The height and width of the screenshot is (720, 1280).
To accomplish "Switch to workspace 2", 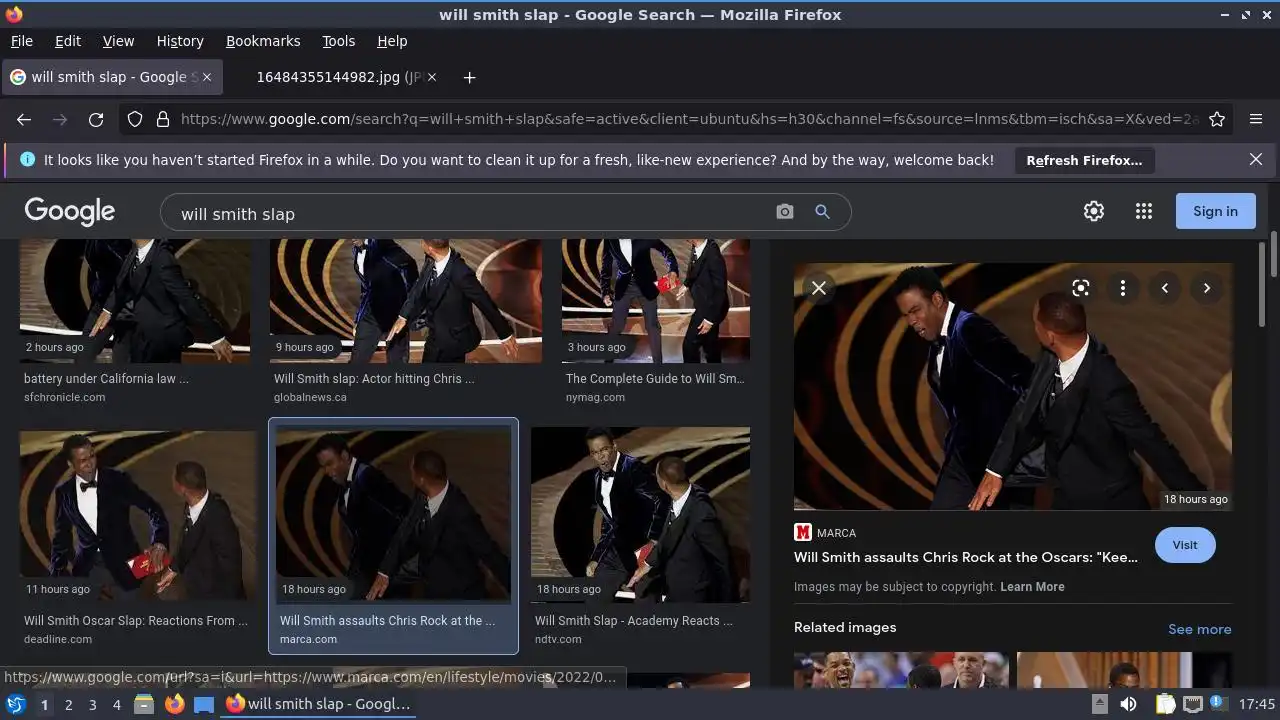I will pyautogui.click(x=68, y=704).
